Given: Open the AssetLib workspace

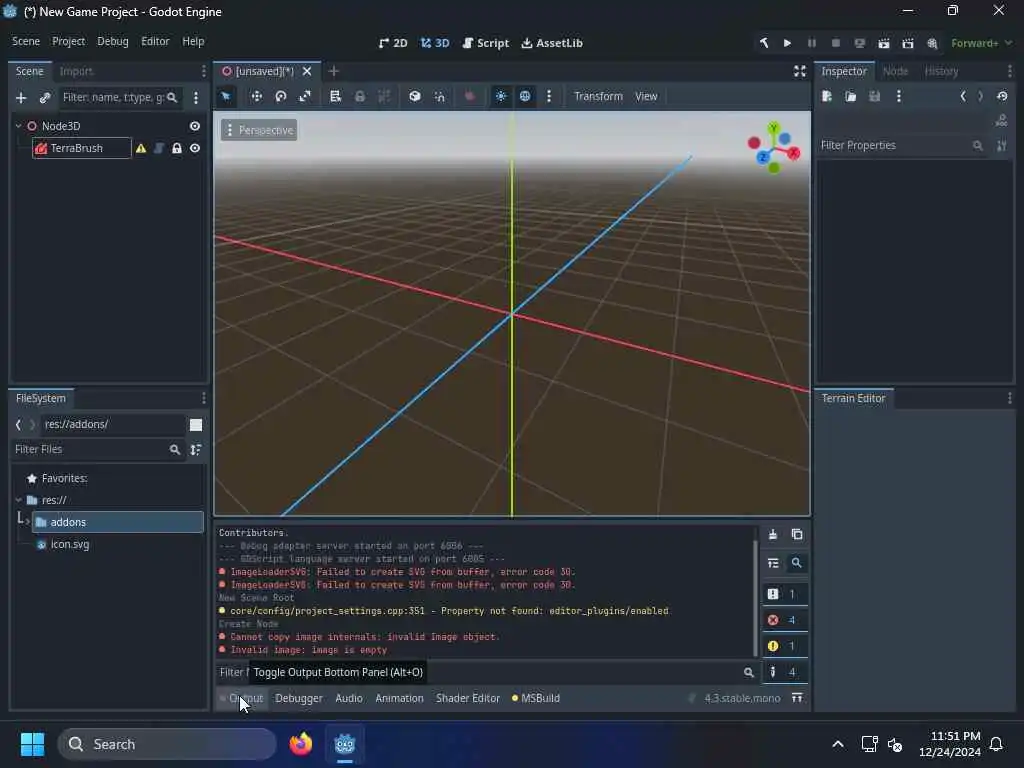Looking at the screenshot, I should [552, 43].
